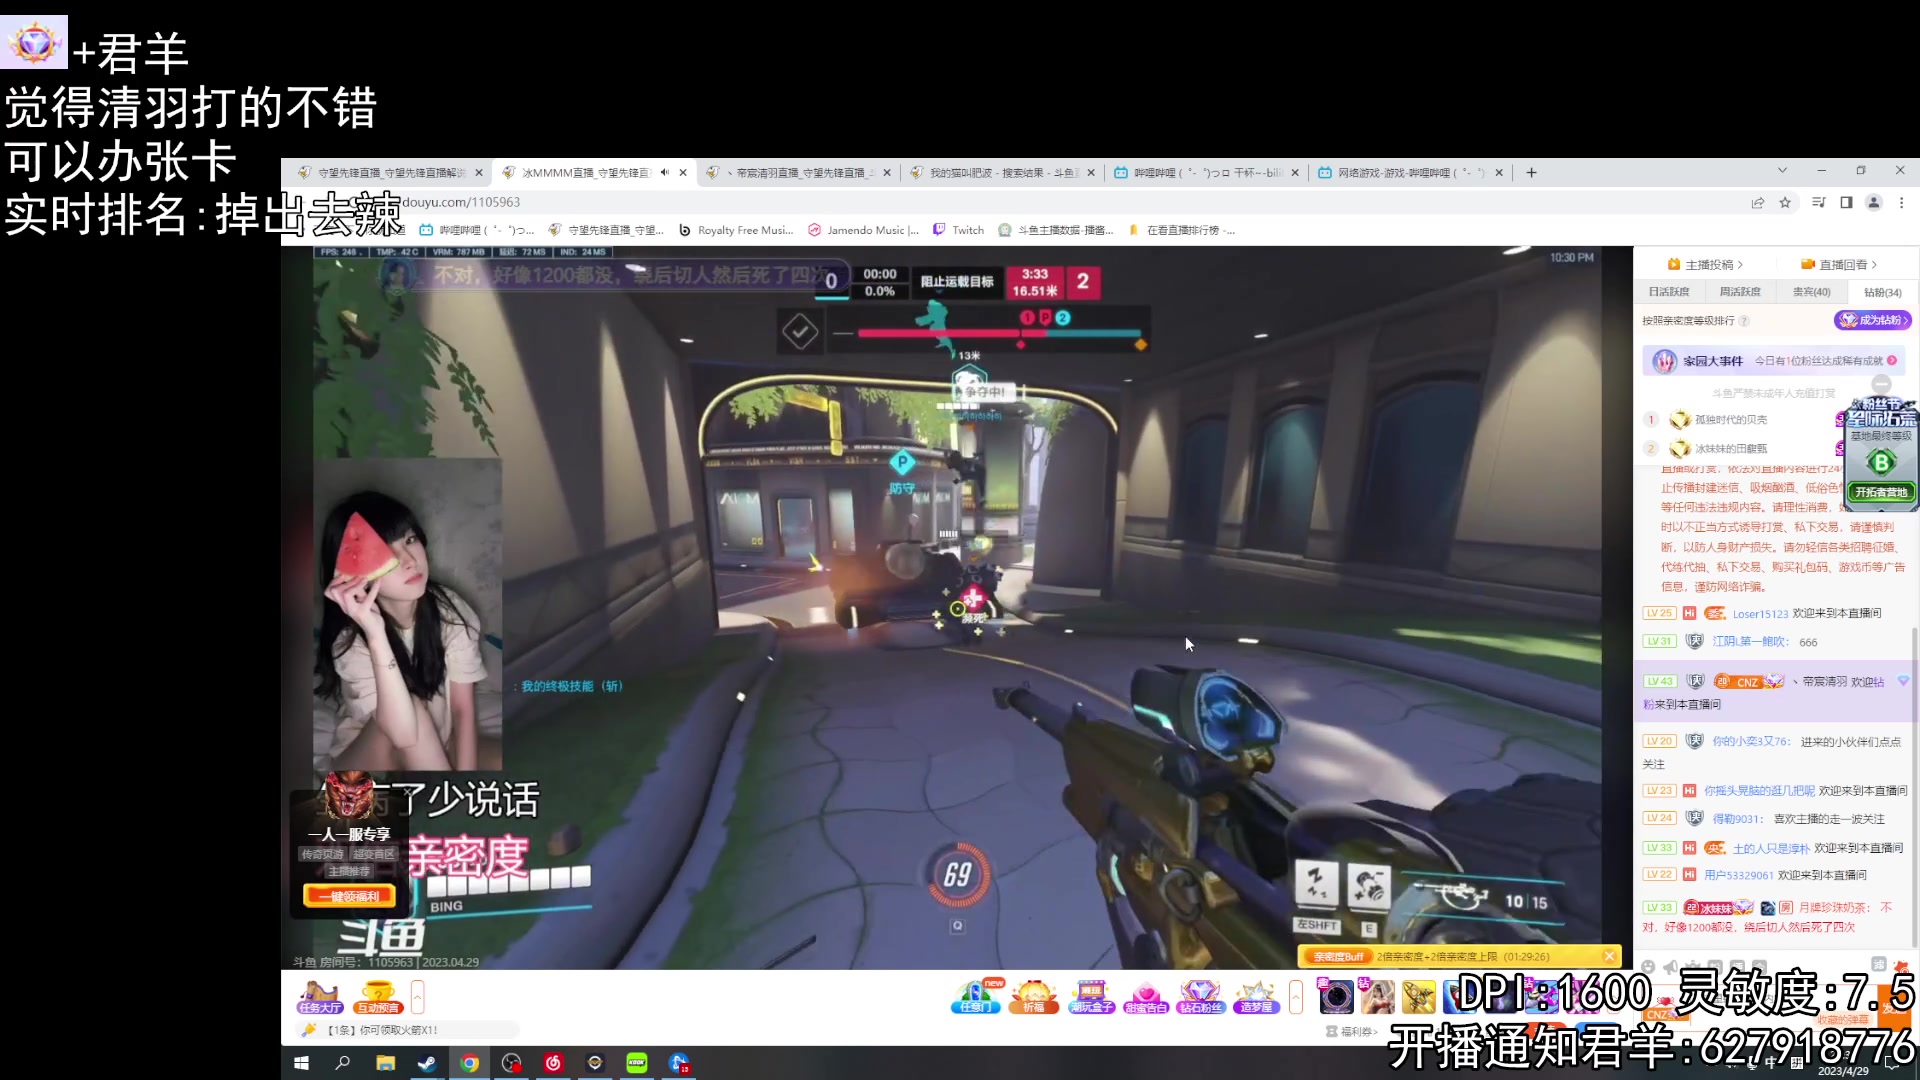Mute audio icon on 冰MMMM直播 tab
1920x1080 pixels.
click(664, 173)
